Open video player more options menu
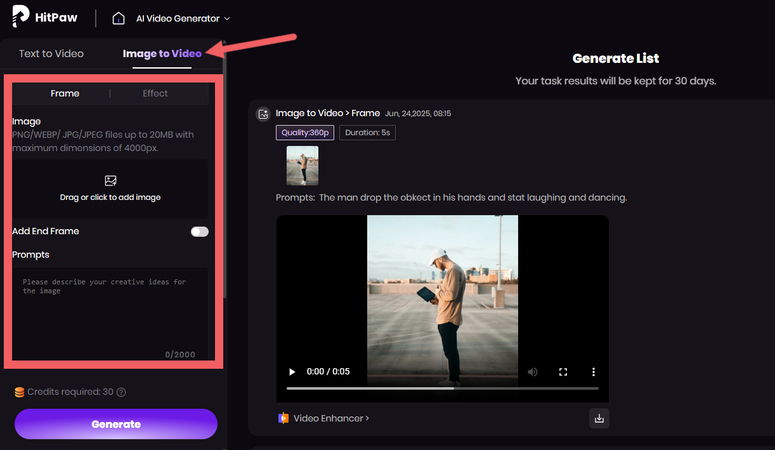 coord(593,372)
